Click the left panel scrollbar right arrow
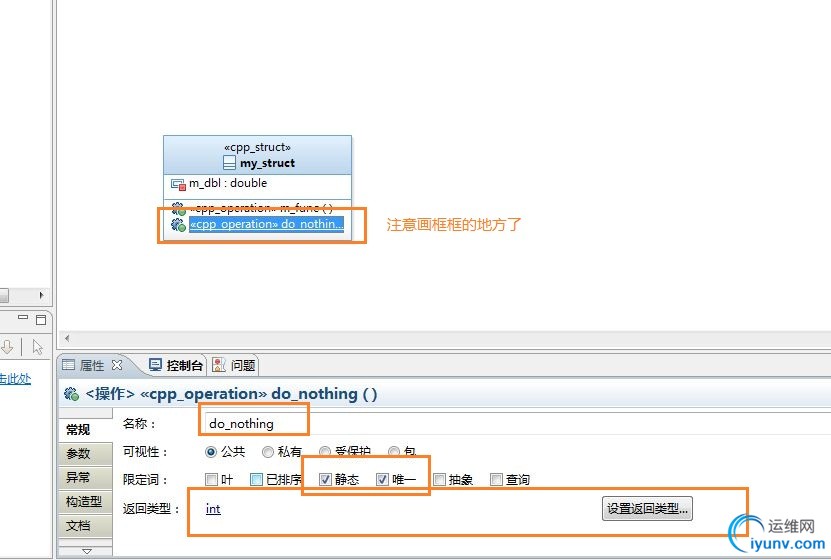This screenshot has height=560, width=831. (x=41, y=295)
